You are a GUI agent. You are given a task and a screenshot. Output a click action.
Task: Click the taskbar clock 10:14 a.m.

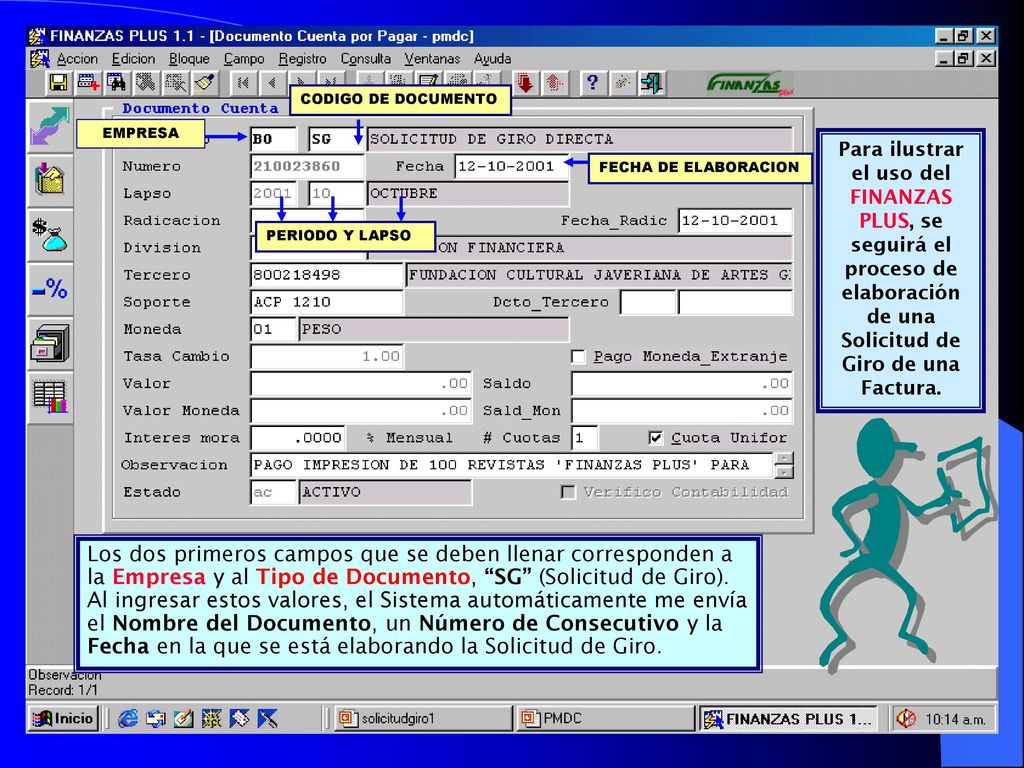pos(955,719)
